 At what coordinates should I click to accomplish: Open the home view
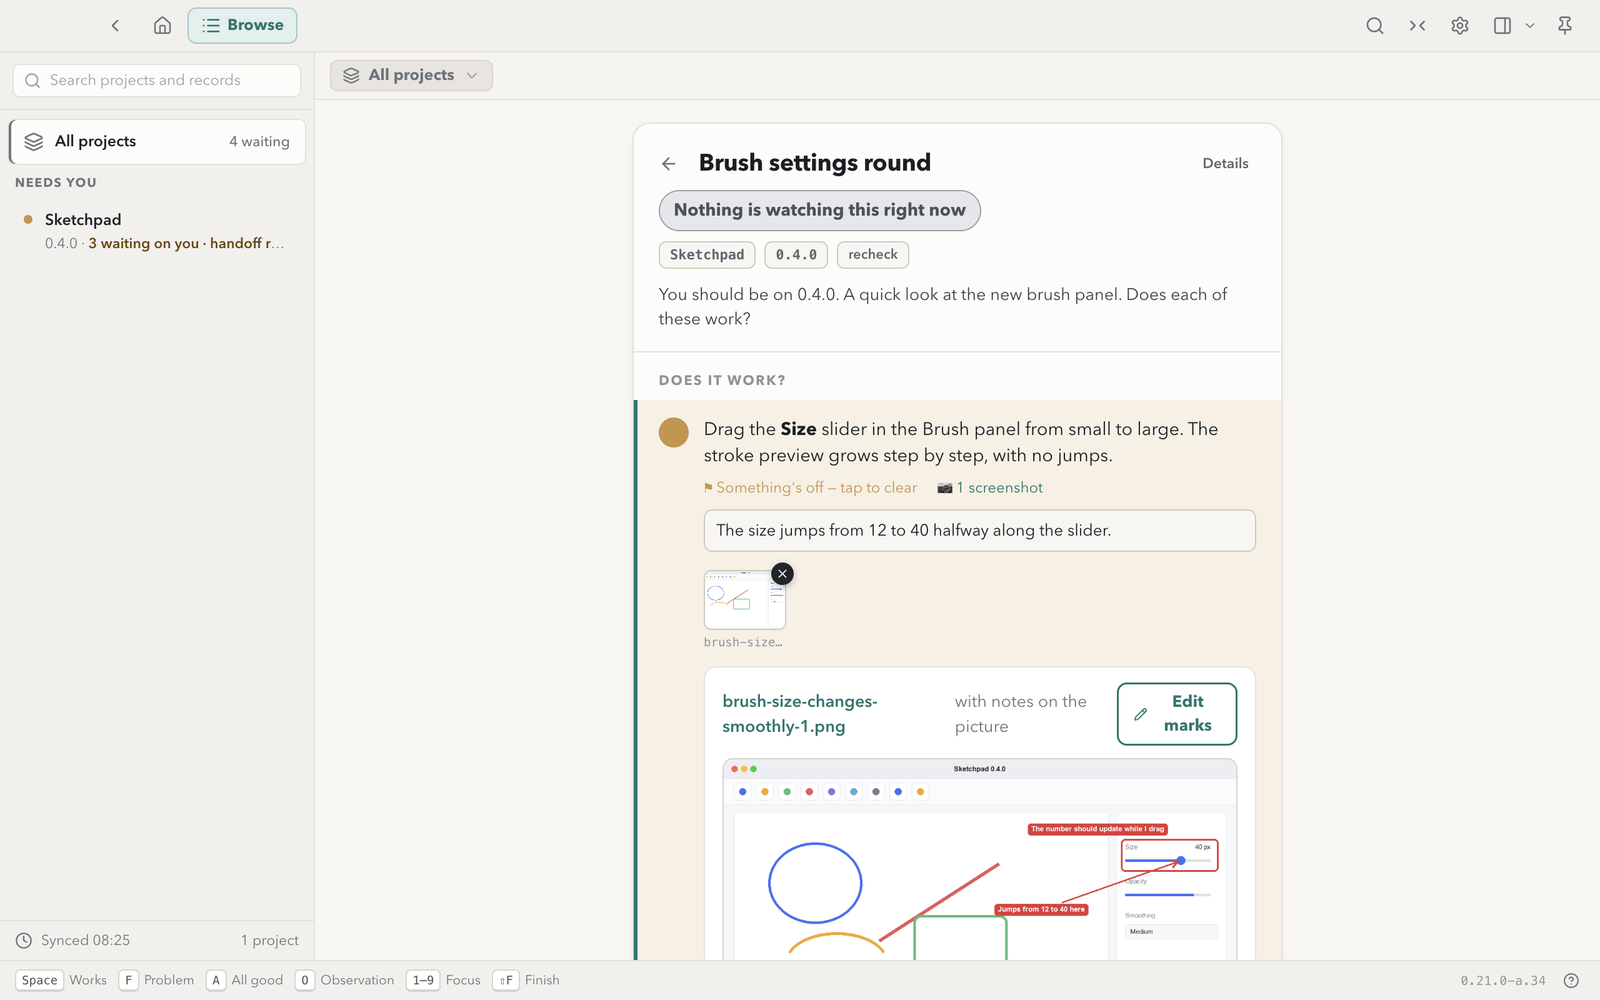(162, 26)
